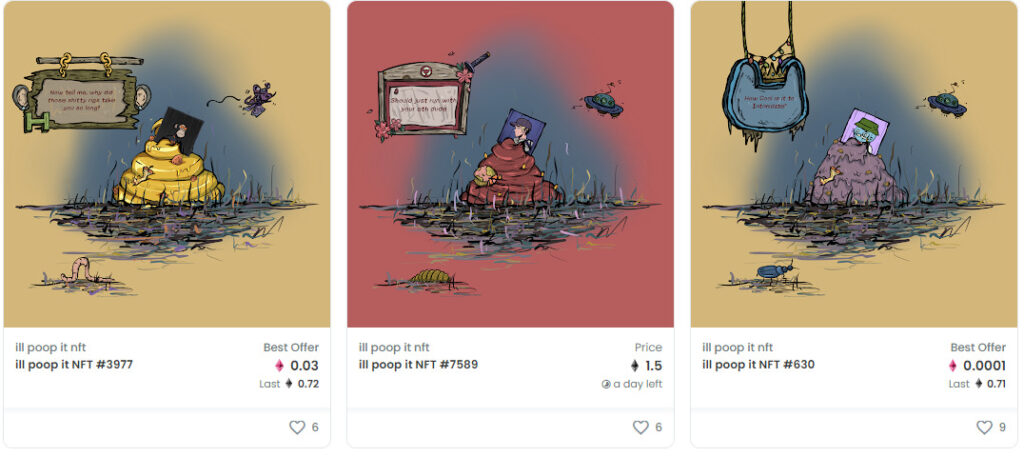Click pink ETH icon beside 0.0001 offer
This screenshot has height=457, width=1024.
click(953, 366)
